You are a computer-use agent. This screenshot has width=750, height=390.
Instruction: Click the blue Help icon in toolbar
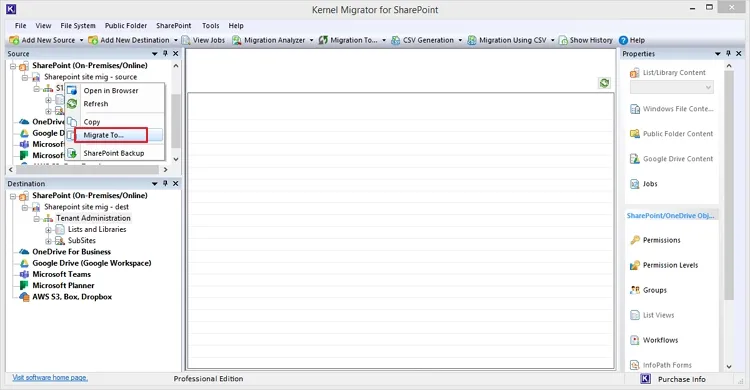623,40
